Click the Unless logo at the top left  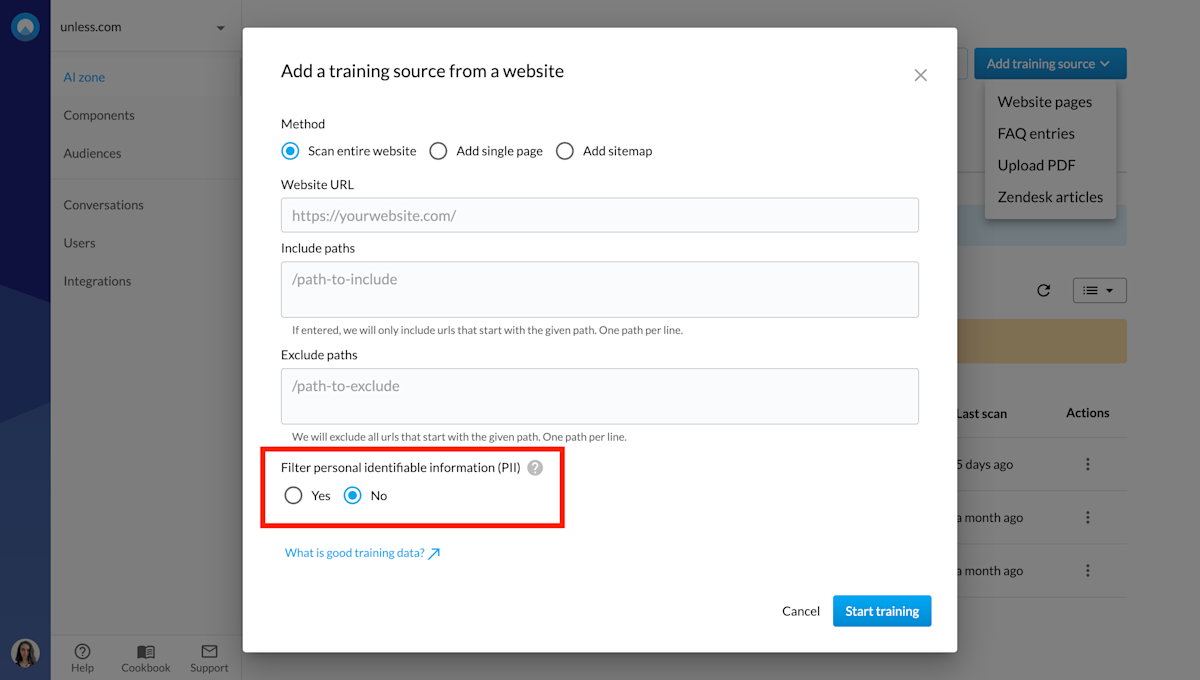24,26
